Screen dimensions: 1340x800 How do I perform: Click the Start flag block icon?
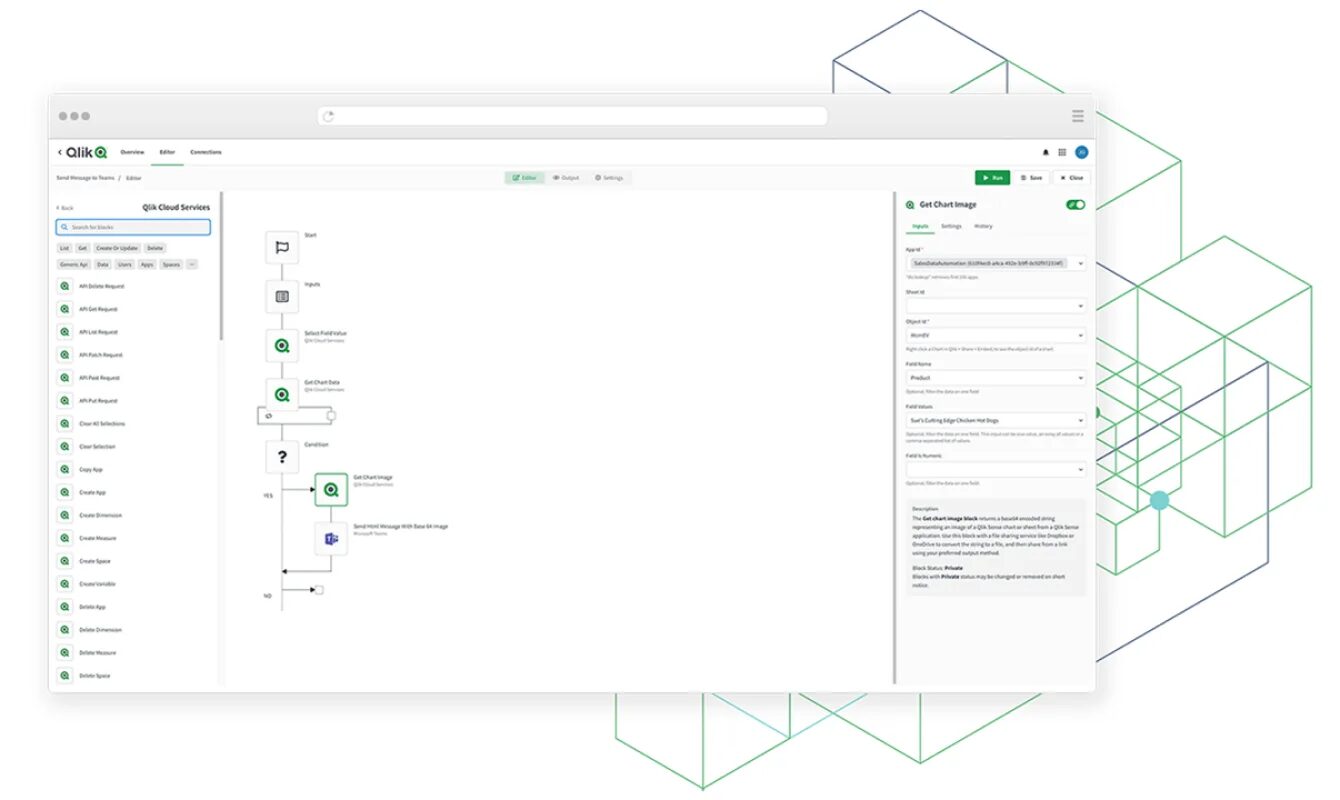coord(282,247)
